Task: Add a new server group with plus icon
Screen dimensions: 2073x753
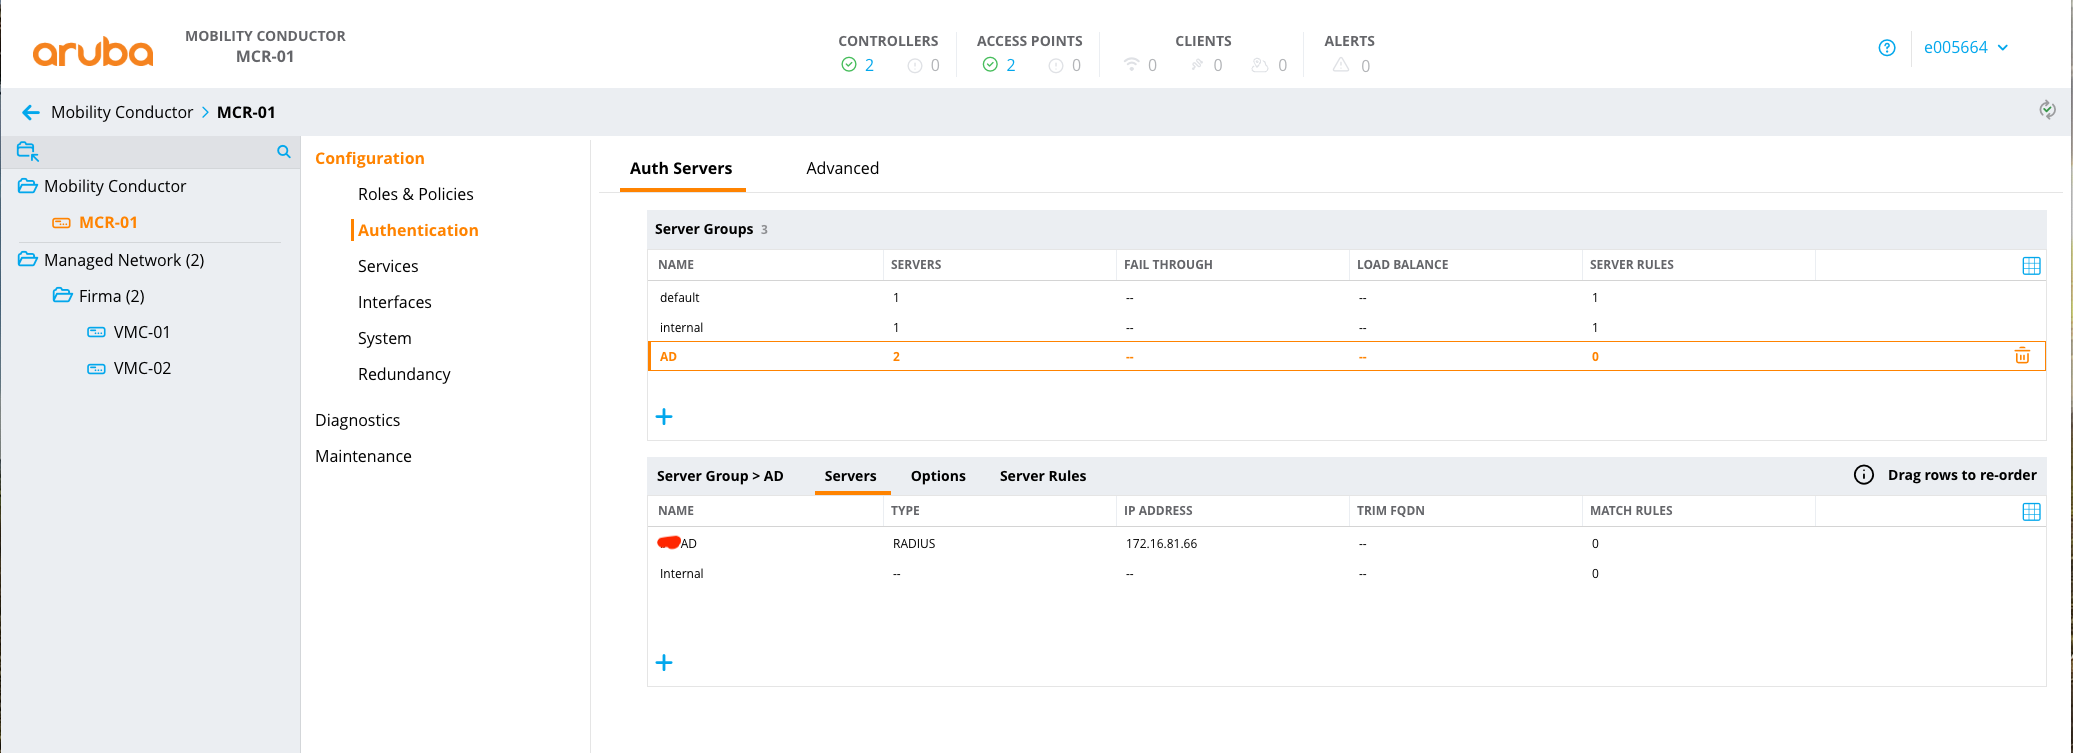Action: click(664, 417)
